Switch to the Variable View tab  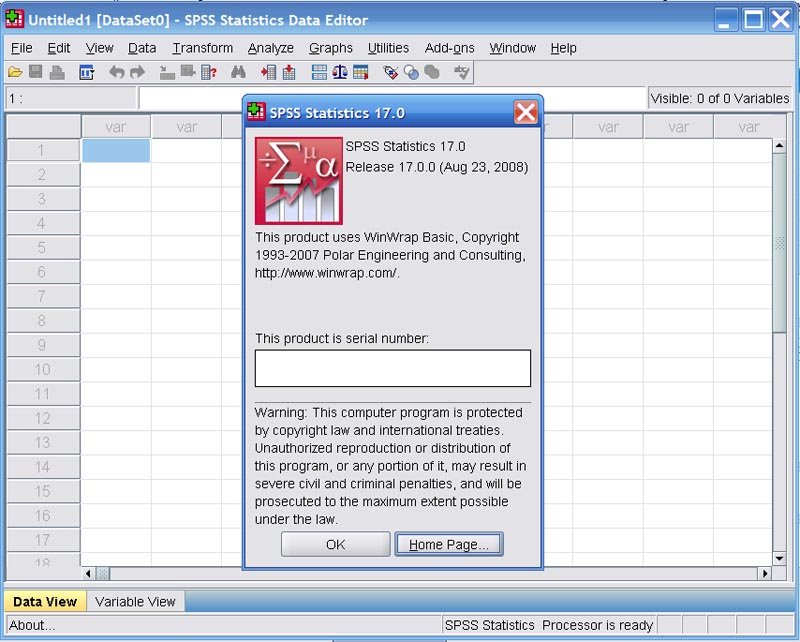pos(135,602)
